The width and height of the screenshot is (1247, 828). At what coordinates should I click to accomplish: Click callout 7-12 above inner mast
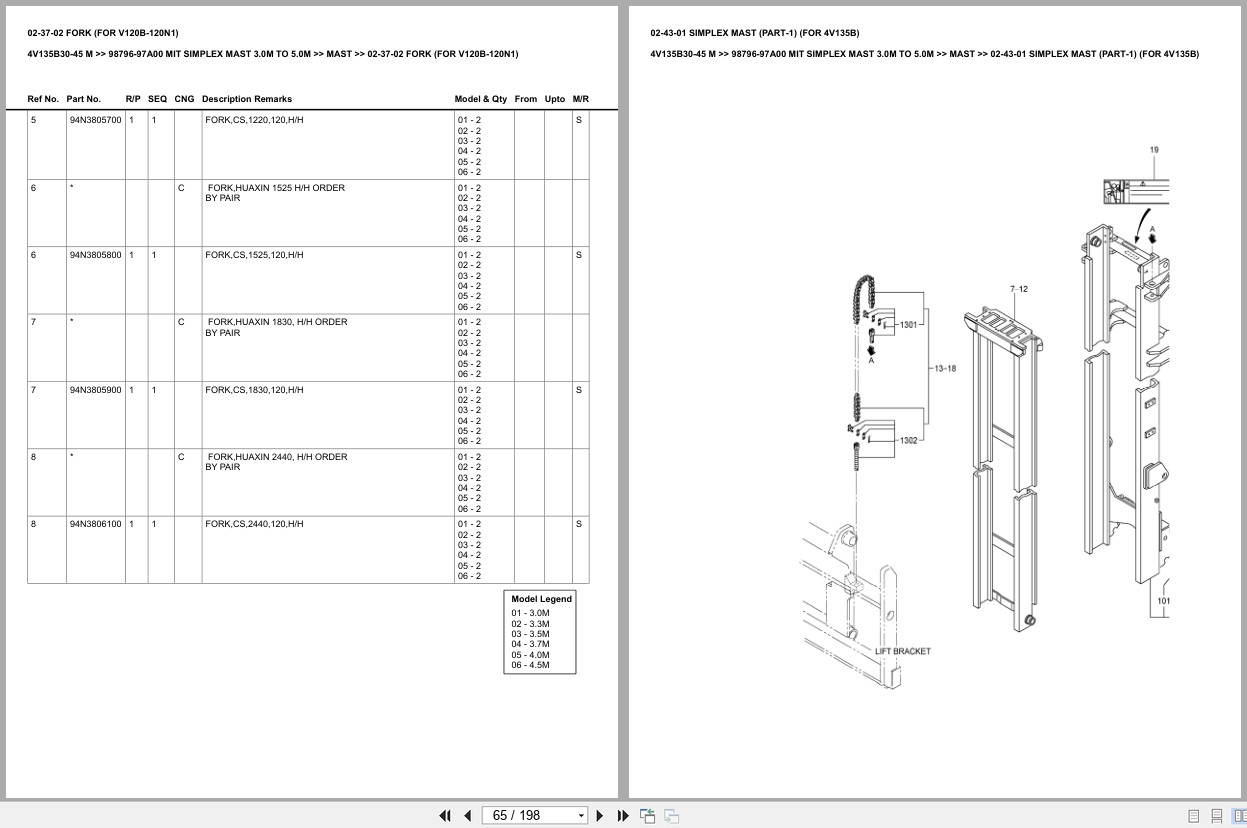coord(1019,289)
